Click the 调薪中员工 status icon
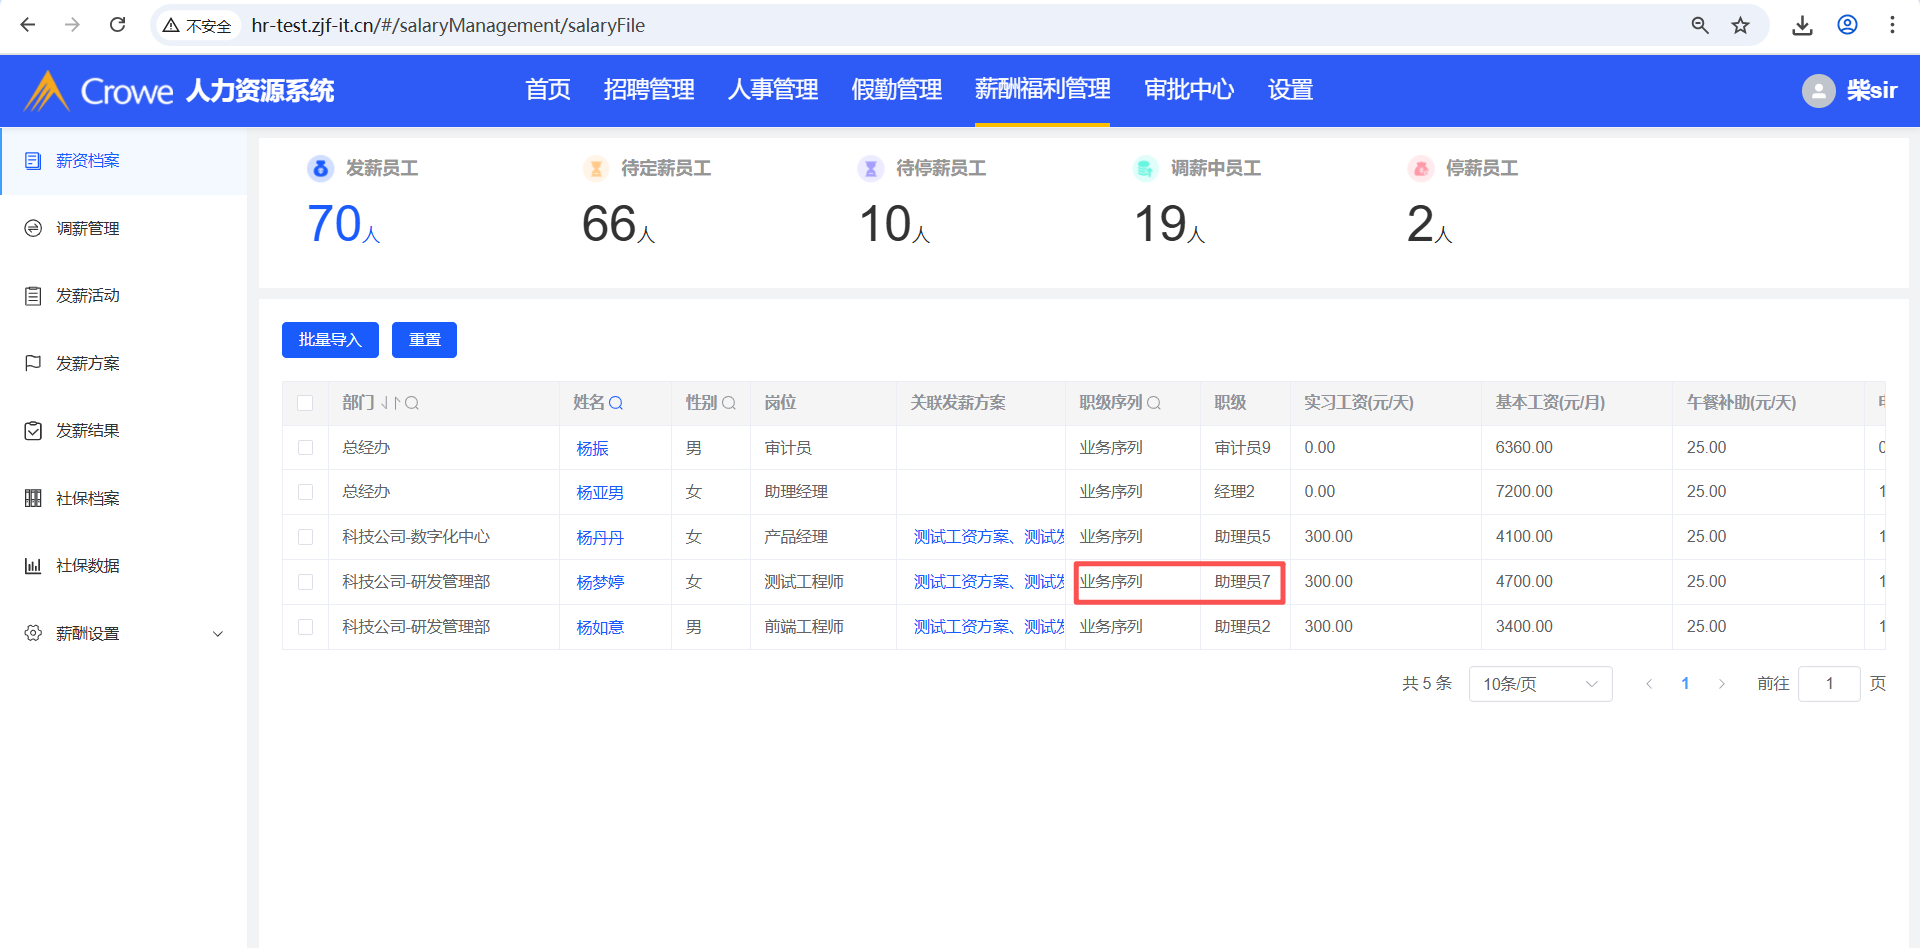 (1145, 169)
